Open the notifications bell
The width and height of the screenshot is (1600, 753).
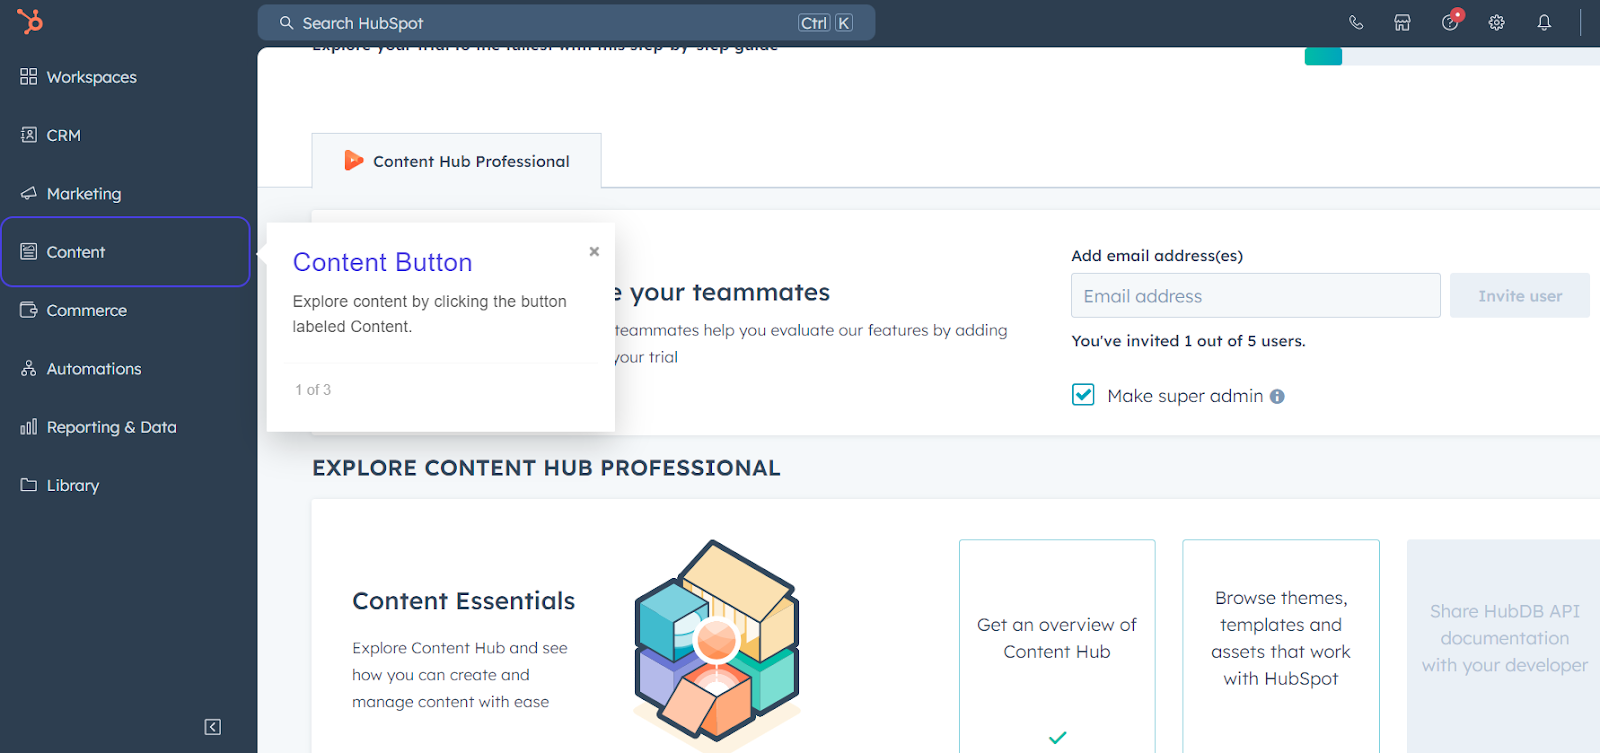point(1544,22)
